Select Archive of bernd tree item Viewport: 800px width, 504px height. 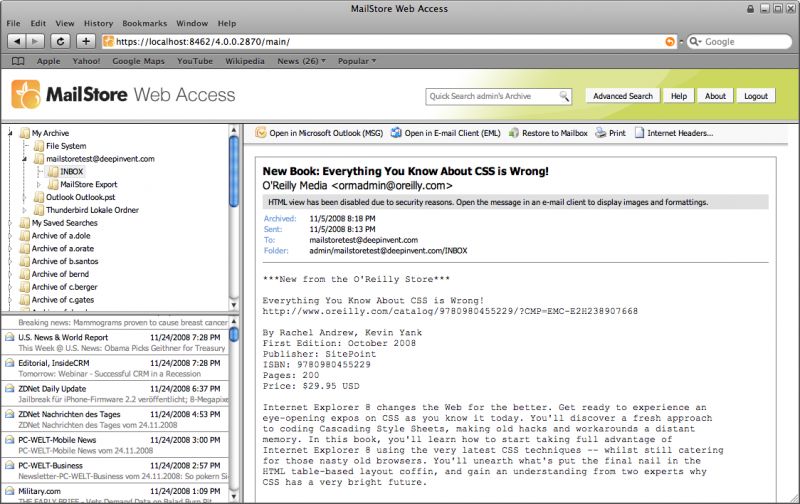pos(60,274)
